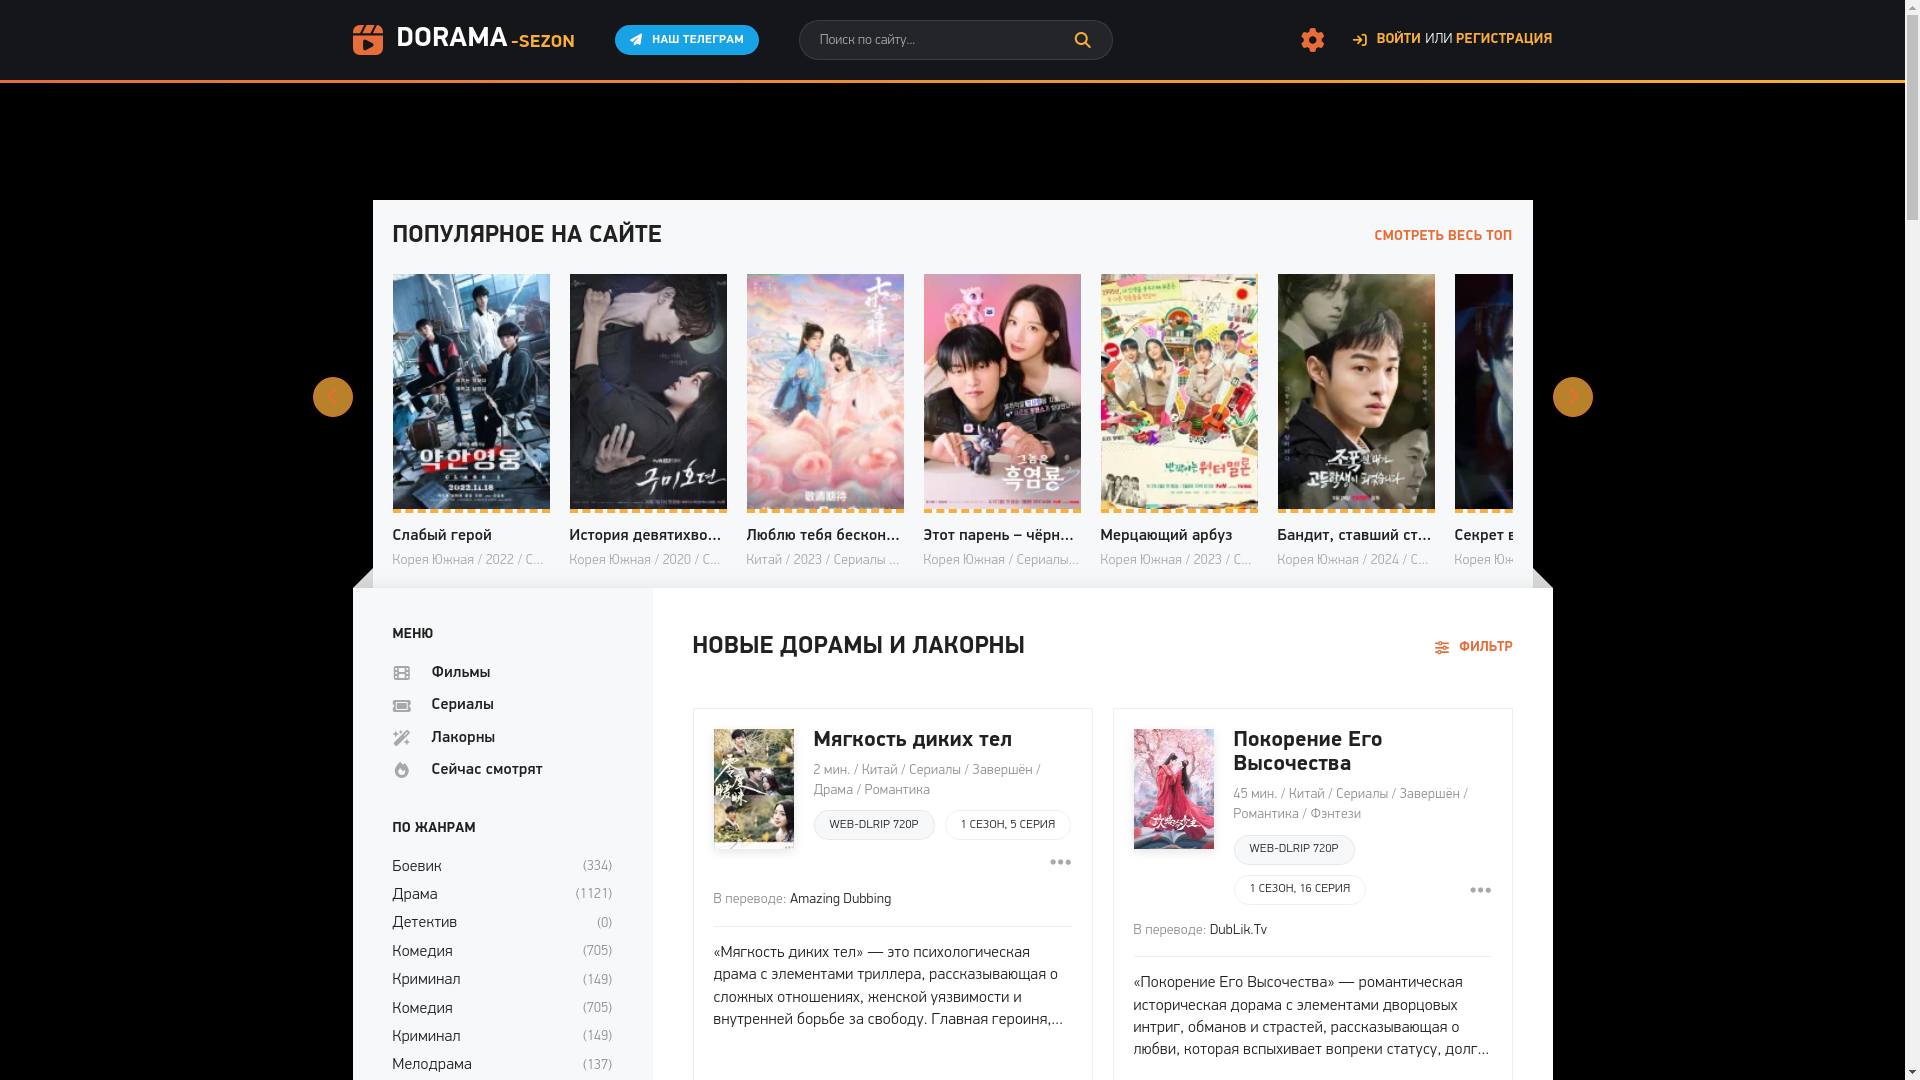Click the flame icon beside Сейчас смотрят
Image resolution: width=1920 pixels, height=1080 pixels.
coord(401,770)
